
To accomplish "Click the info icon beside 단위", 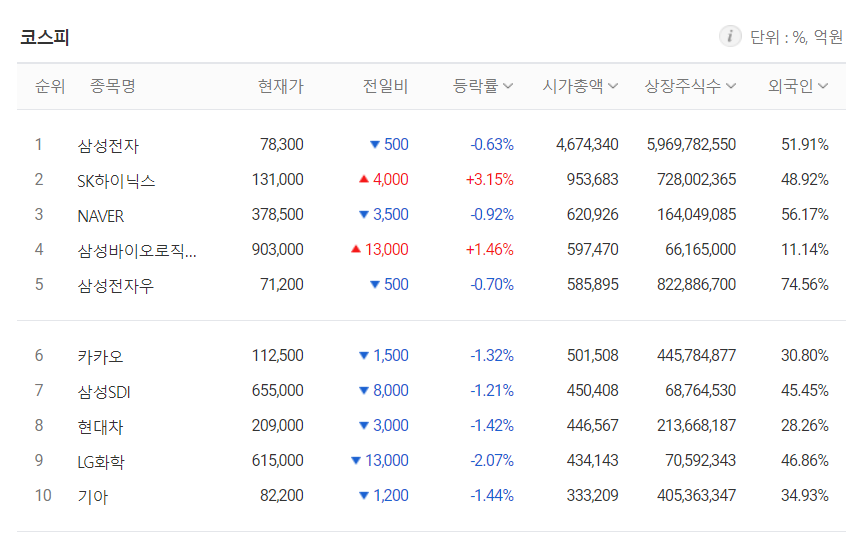I will click(730, 36).
